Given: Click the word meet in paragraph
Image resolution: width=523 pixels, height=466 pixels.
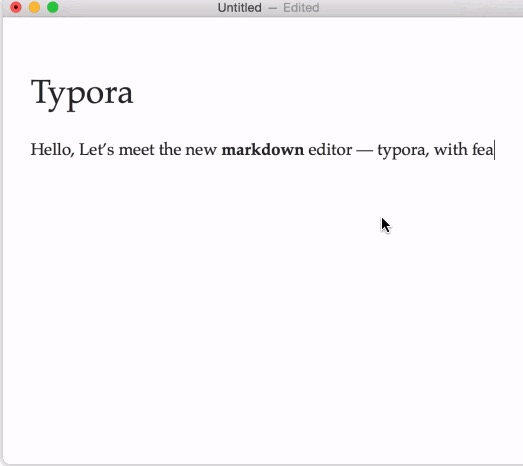Looking at the screenshot, I should coord(137,149).
